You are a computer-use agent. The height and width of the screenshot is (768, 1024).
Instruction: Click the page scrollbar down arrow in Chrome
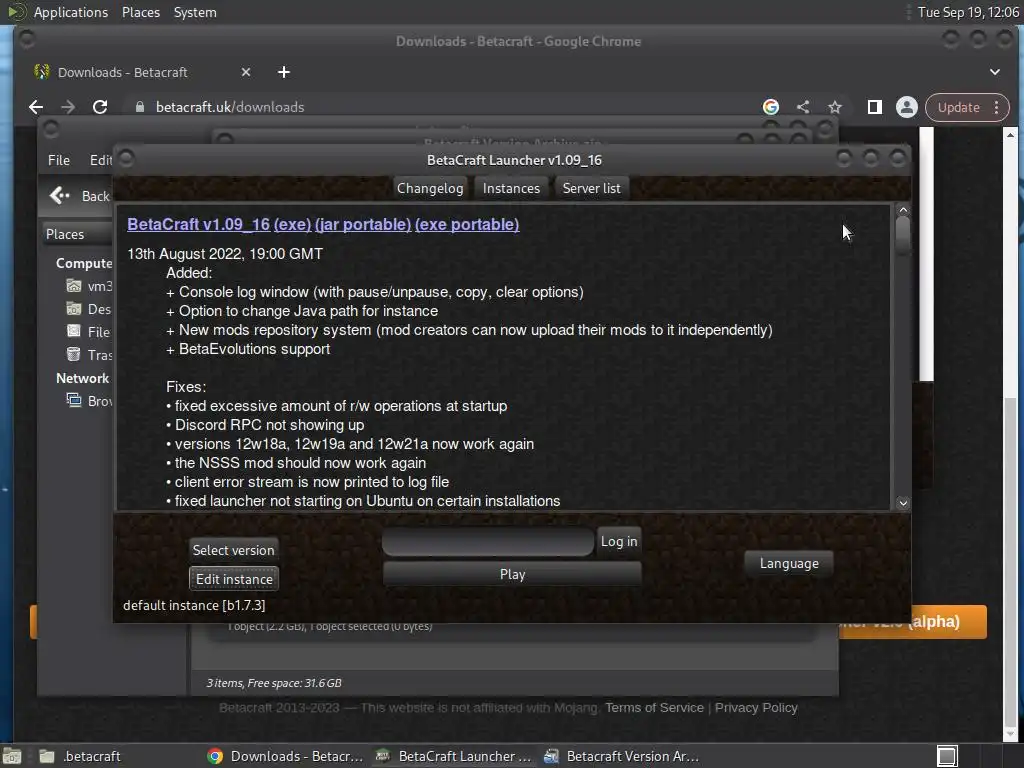[x=1010, y=734]
